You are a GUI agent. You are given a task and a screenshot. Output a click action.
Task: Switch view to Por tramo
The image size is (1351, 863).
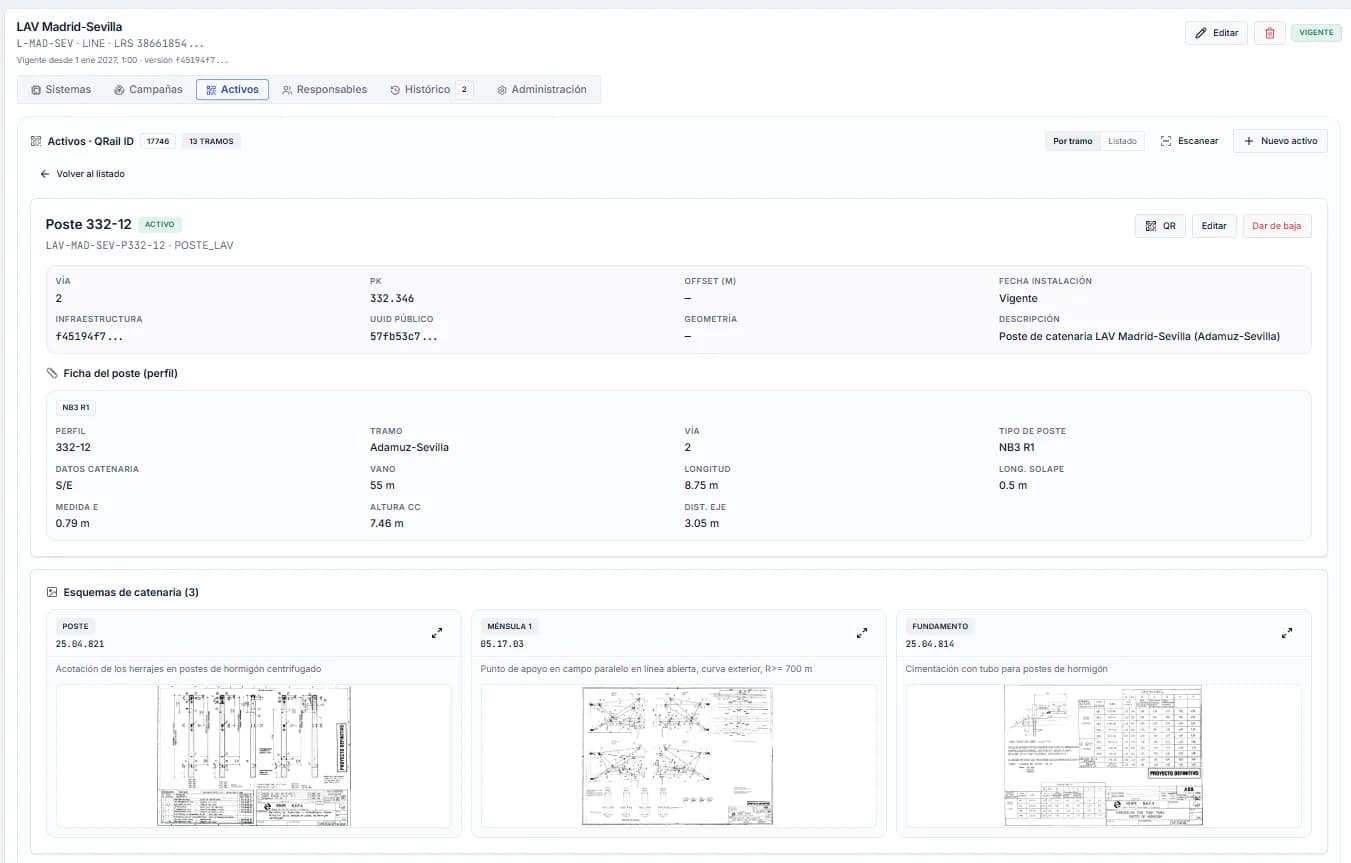(1073, 141)
